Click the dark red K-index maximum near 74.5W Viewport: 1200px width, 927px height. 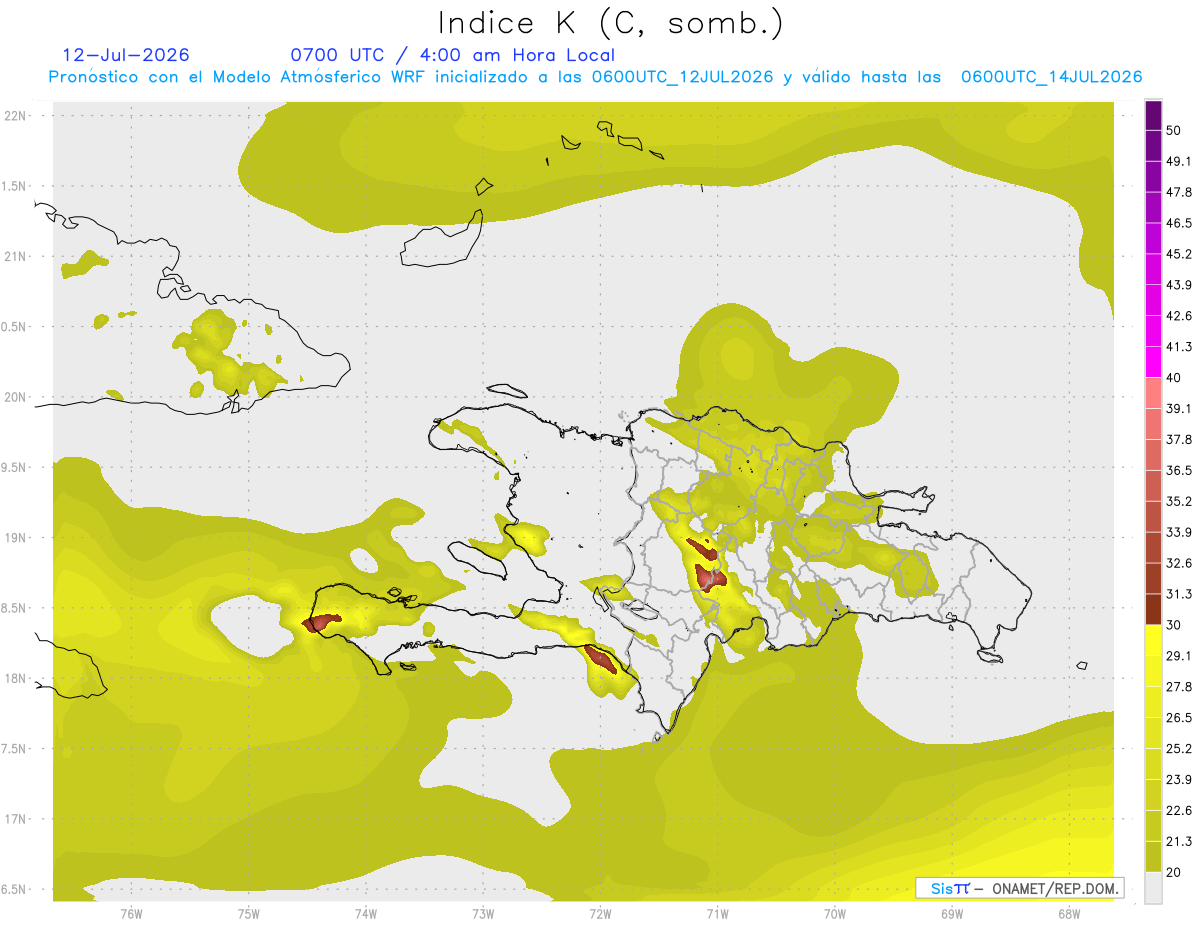321,623
